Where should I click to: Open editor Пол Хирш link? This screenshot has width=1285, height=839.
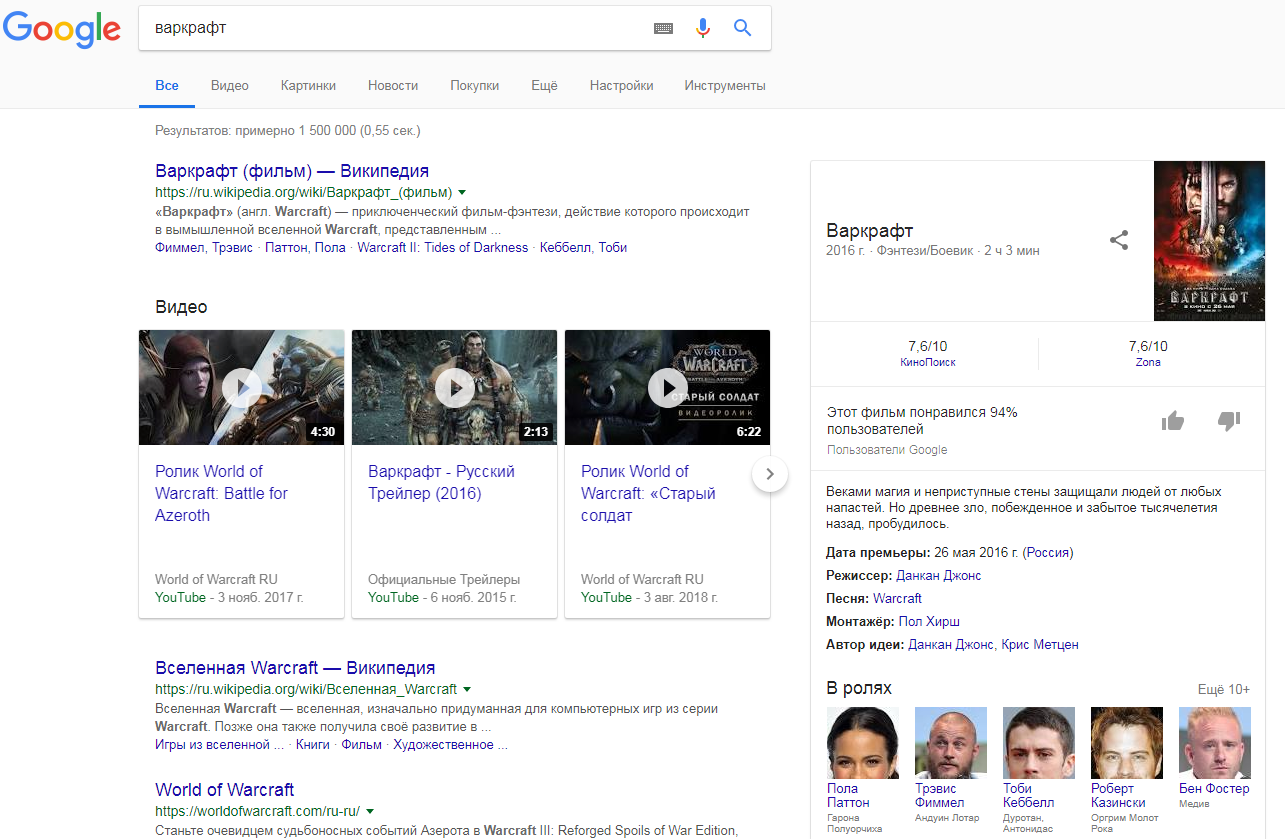coord(929,622)
